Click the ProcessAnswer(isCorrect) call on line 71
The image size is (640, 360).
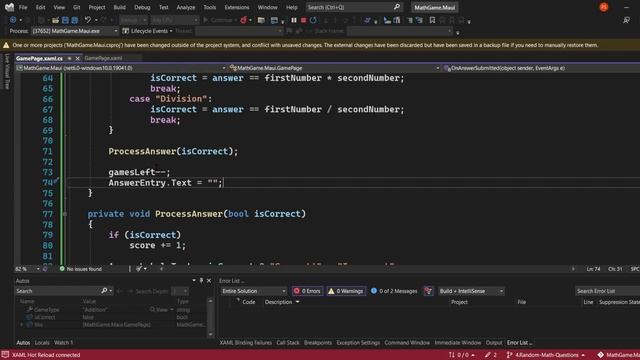tap(173, 151)
